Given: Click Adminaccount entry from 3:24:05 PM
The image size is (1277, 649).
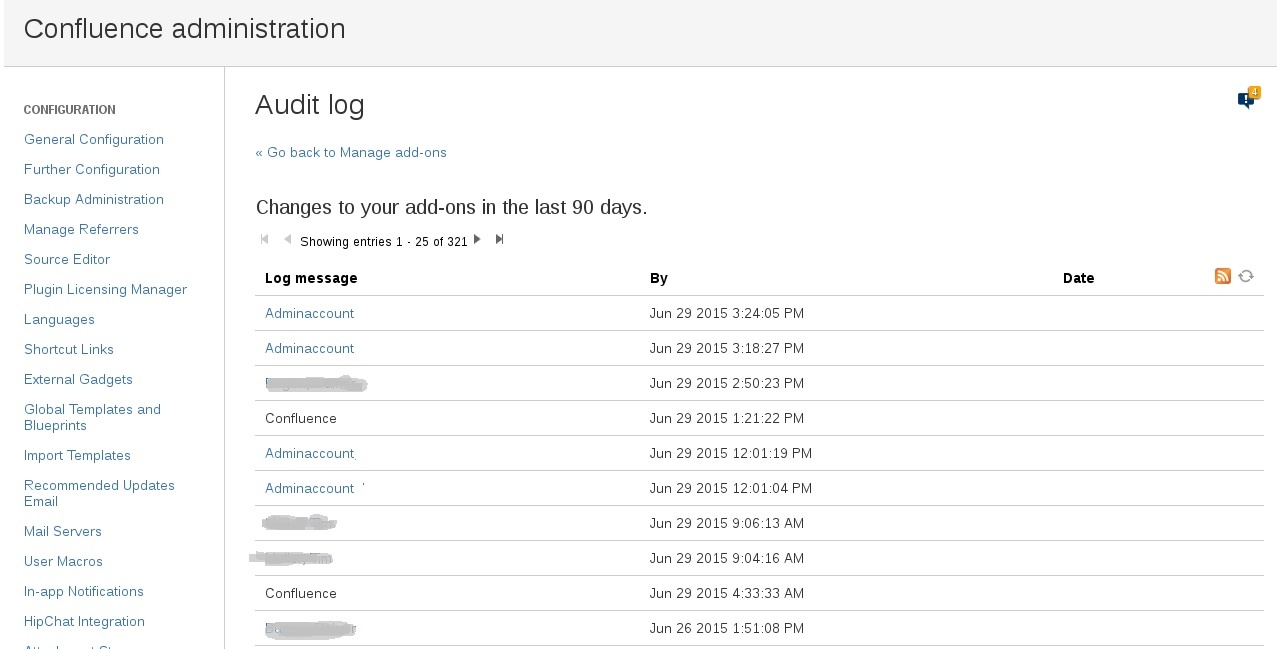Looking at the screenshot, I should coord(309,313).
